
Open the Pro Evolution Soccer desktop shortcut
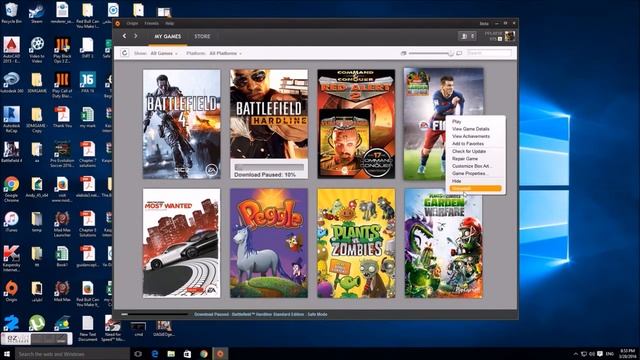(62, 154)
